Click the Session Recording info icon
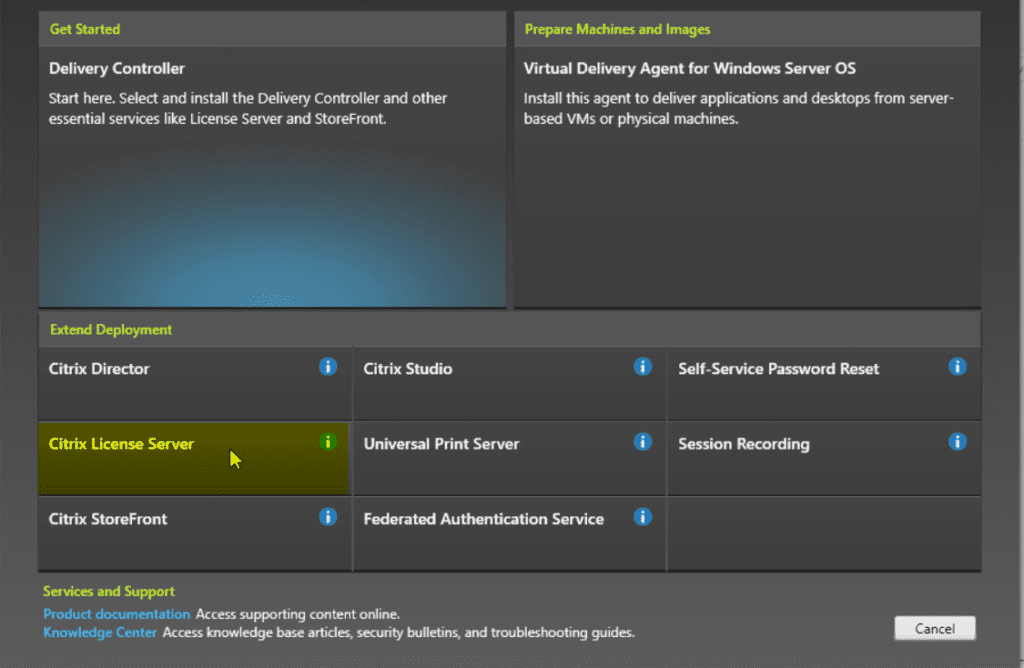This screenshot has width=1024, height=668. pos(958,441)
